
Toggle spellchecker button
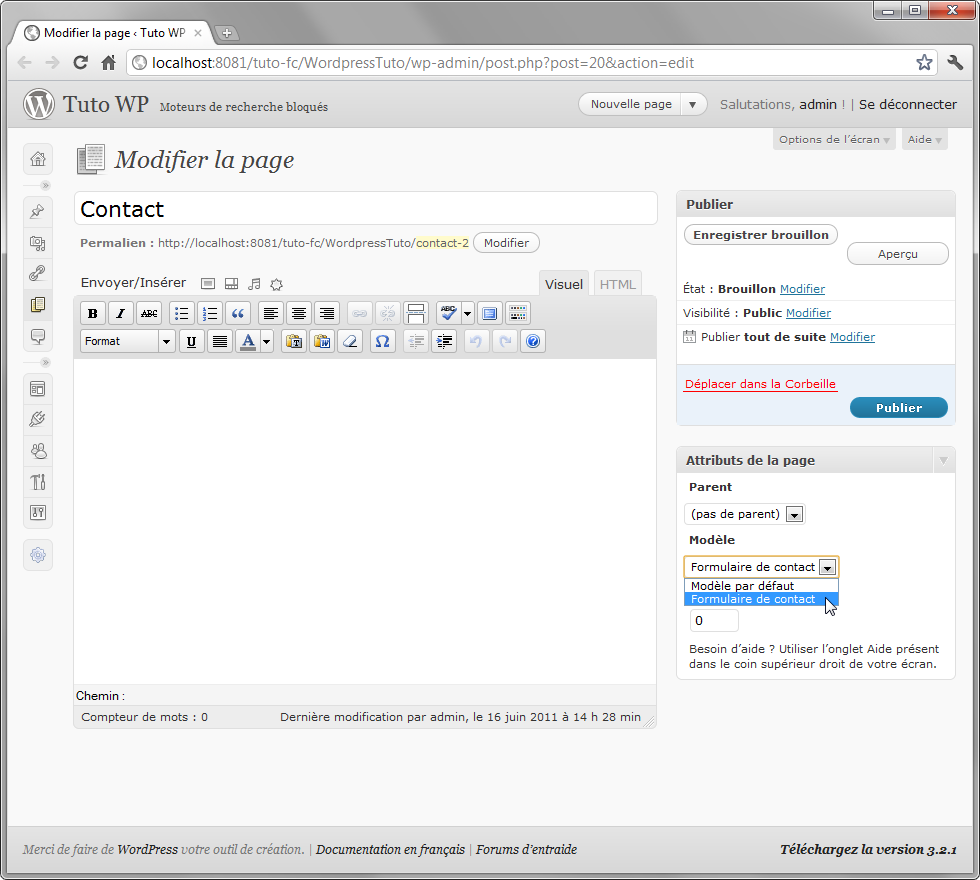(x=448, y=313)
